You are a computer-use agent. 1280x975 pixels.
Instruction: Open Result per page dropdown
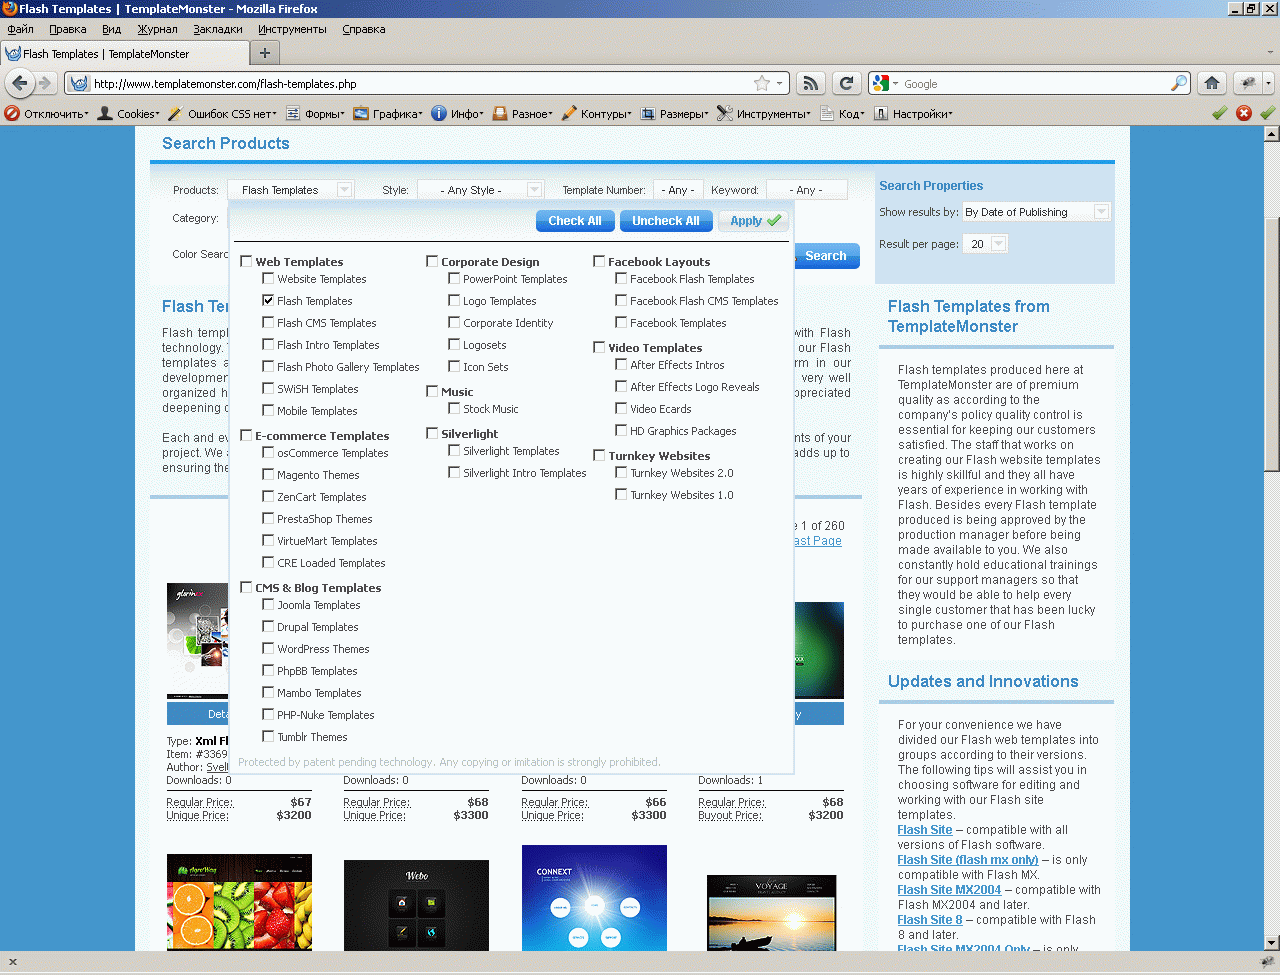coord(985,244)
